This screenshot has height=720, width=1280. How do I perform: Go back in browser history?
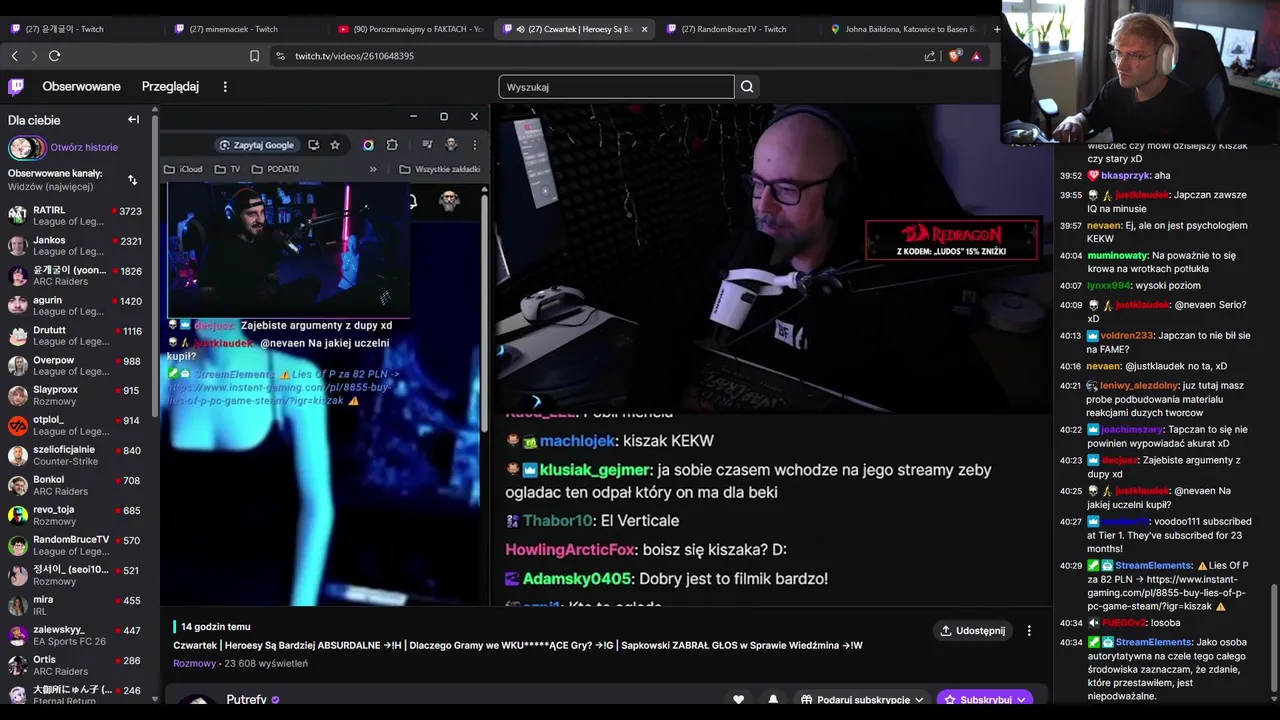(x=14, y=56)
